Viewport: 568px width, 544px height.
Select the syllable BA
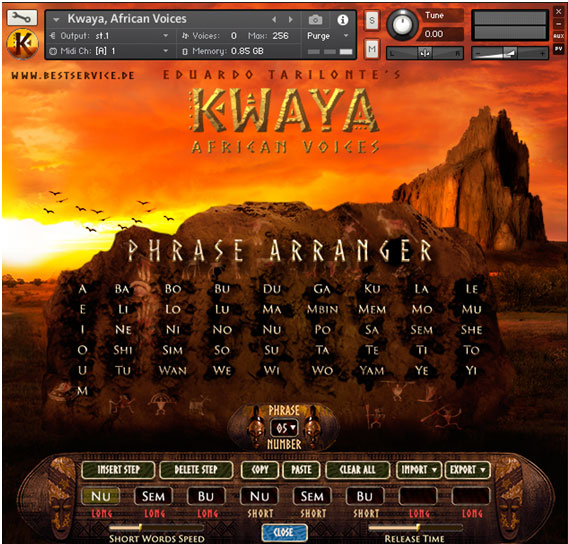pyautogui.click(x=122, y=289)
